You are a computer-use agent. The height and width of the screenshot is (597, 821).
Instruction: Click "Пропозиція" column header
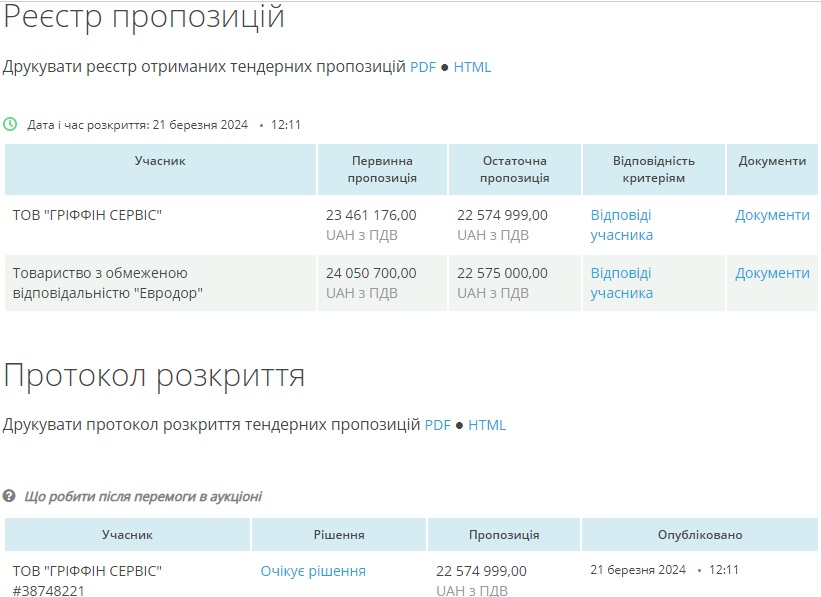pyautogui.click(x=504, y=535)
